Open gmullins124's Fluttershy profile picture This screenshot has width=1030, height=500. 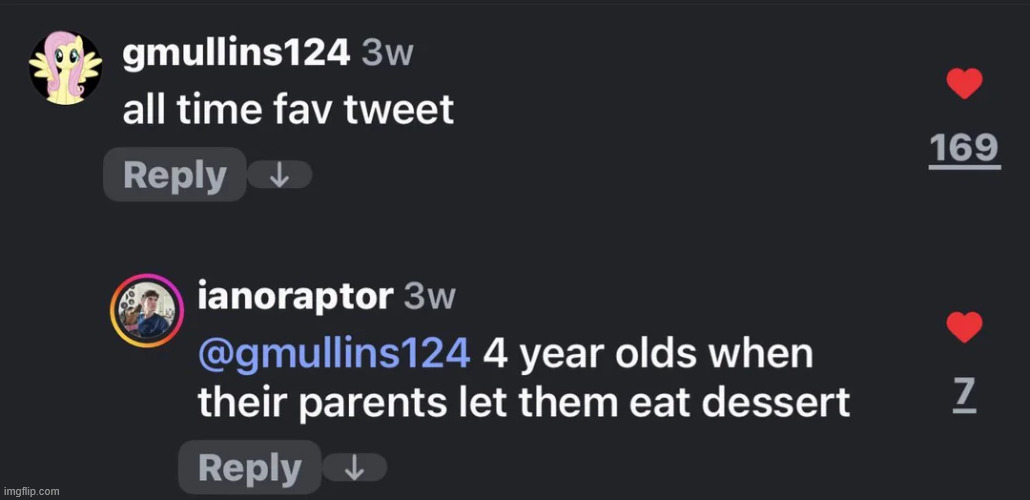pos(65,67)
